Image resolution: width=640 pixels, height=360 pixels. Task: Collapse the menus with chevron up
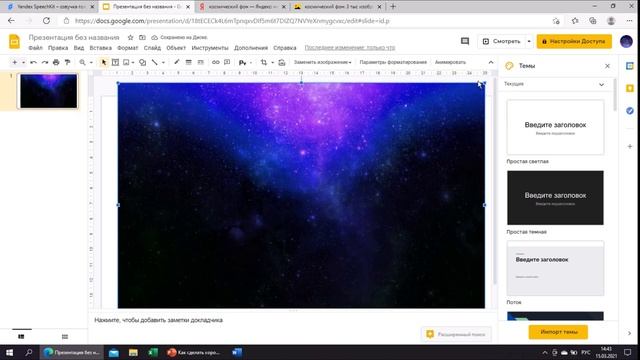(491, 62)
